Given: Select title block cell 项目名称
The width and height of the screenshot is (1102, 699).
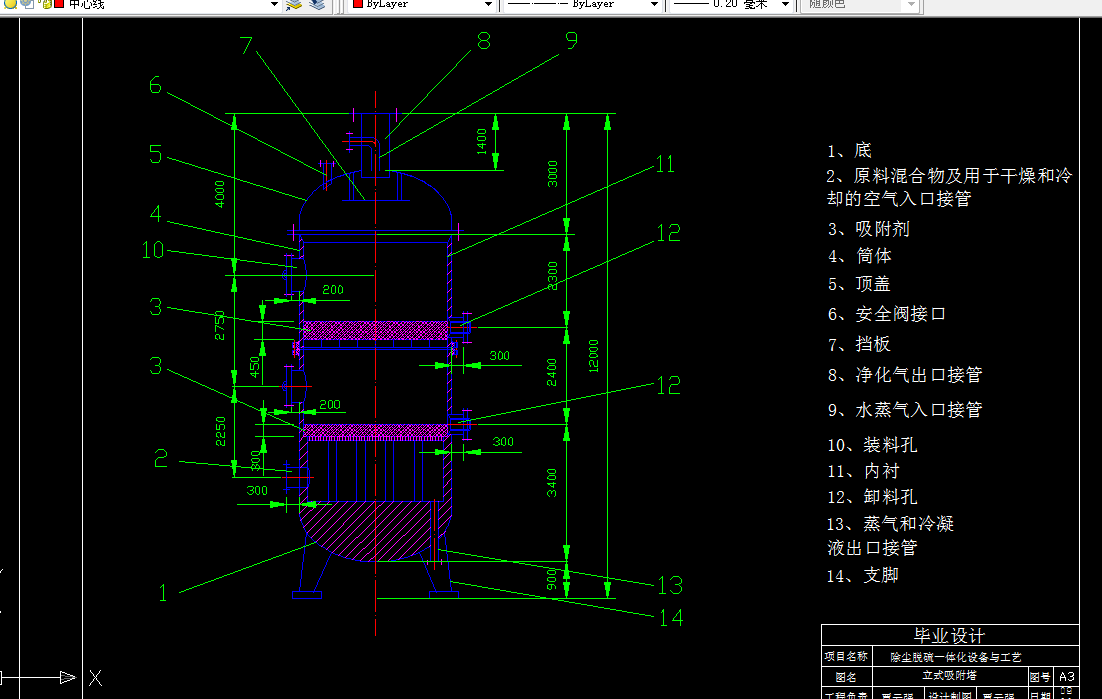Looking at the screenshot, I should 846,656.
